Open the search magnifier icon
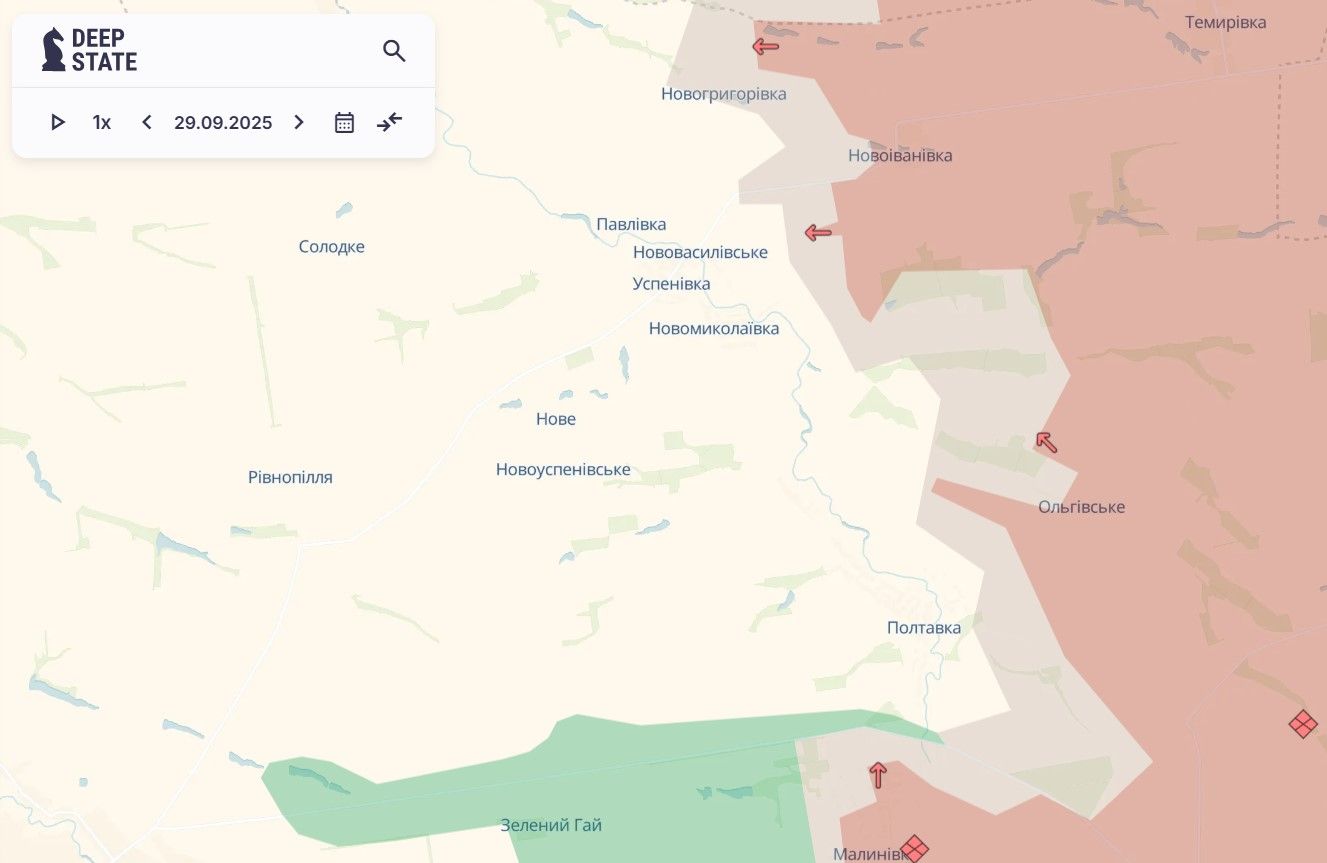Image resolution: width=1327 pixels, height=863 pixels. [394, 51]
